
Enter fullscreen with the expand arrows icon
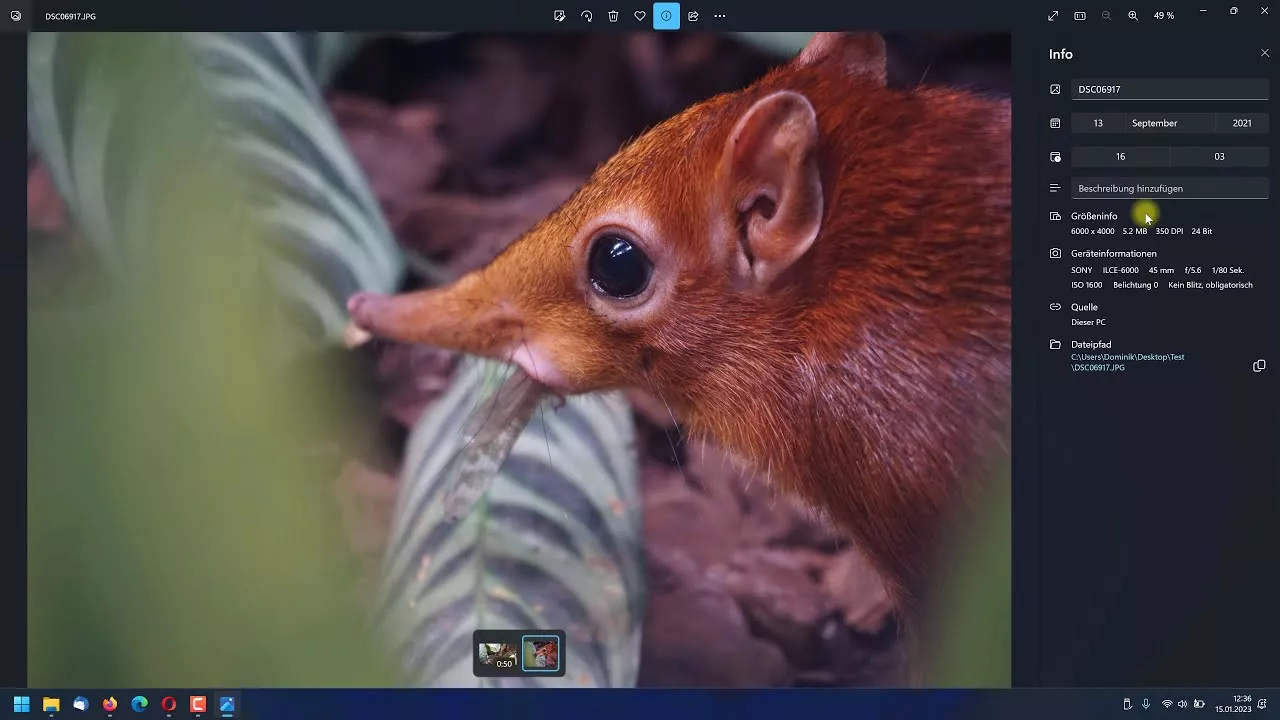[1053, 16]
